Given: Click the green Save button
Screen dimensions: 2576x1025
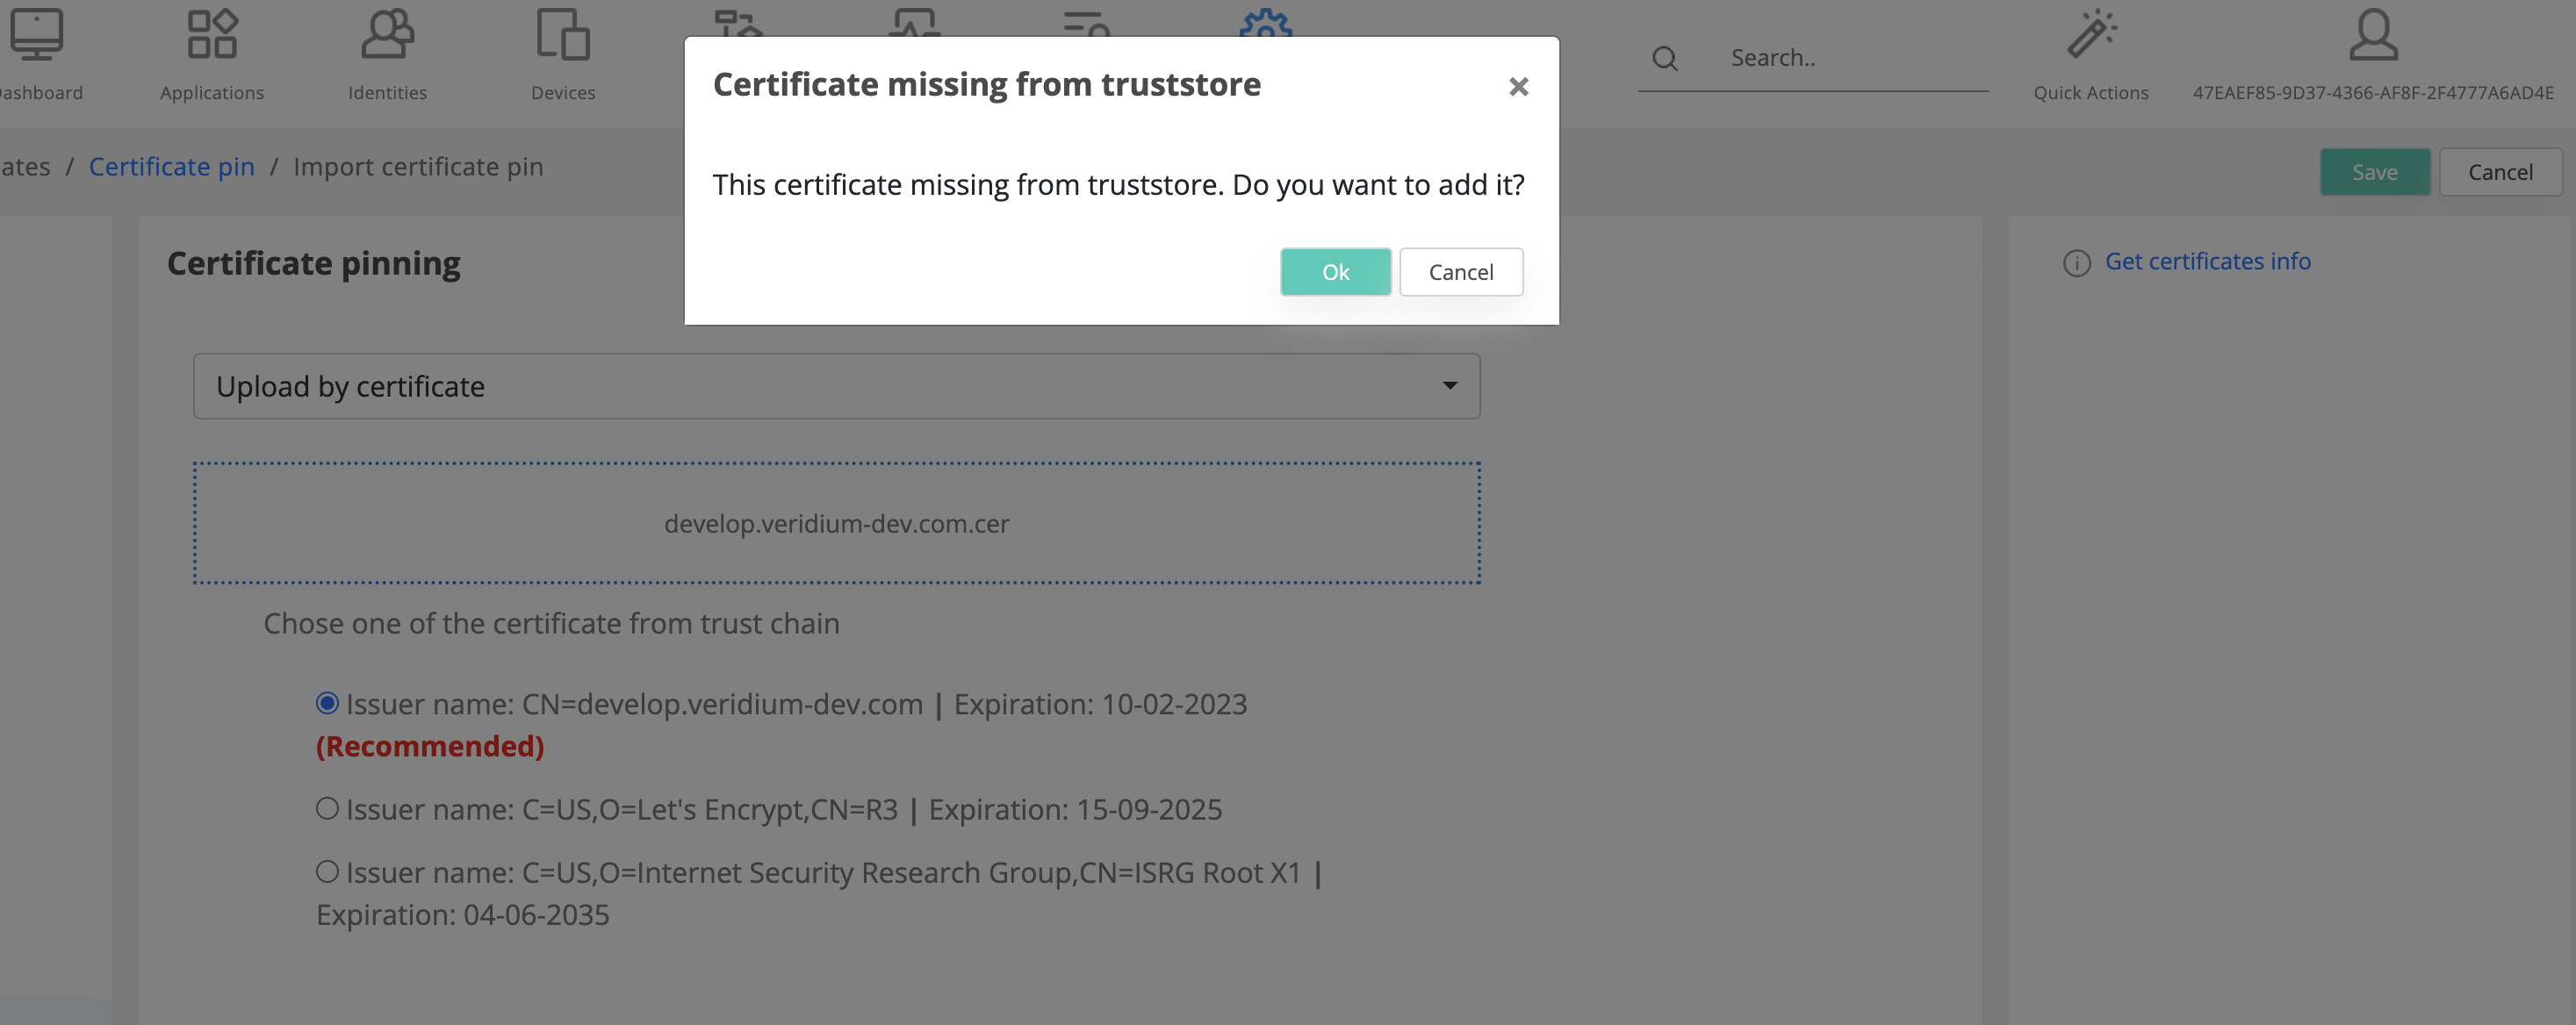Looking at the screenshot, I should point(2374,172).
